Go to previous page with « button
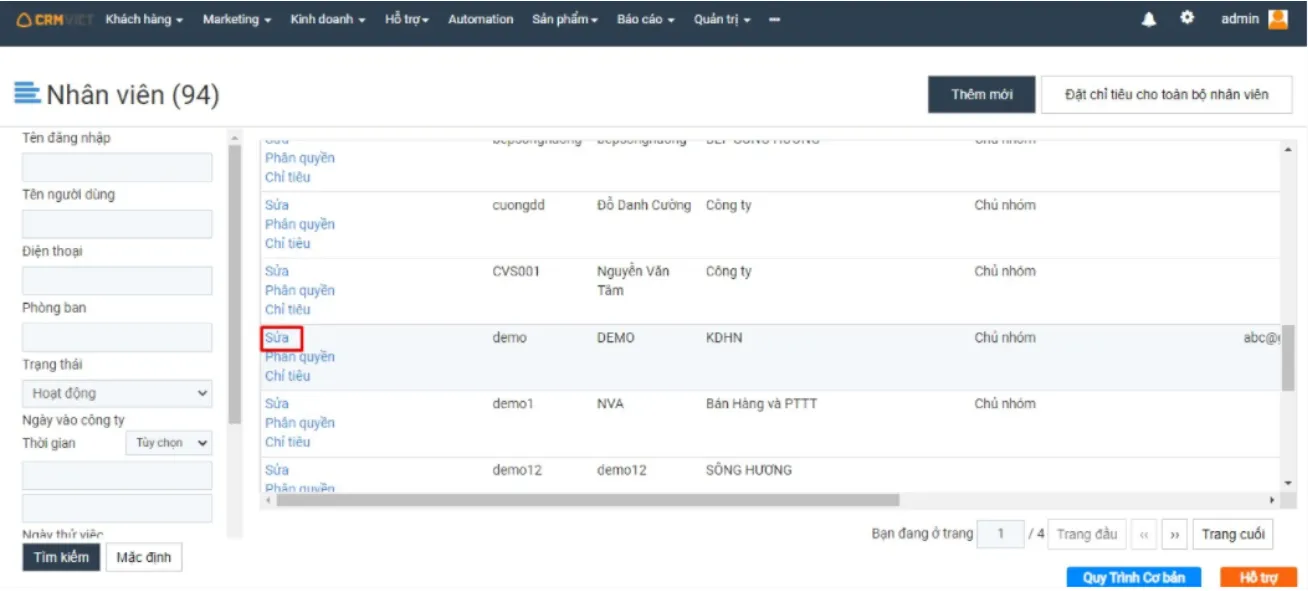The image size is (1308, 591). pos(1144,535)
